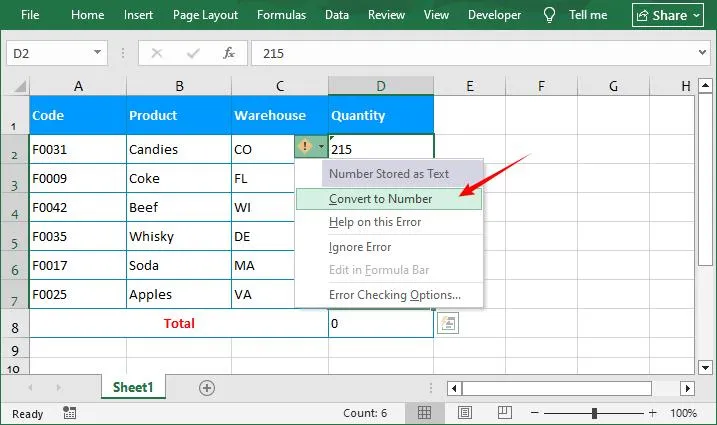Select column A header
Viewport: 717px width, 425px height.
tap(78, 86)
